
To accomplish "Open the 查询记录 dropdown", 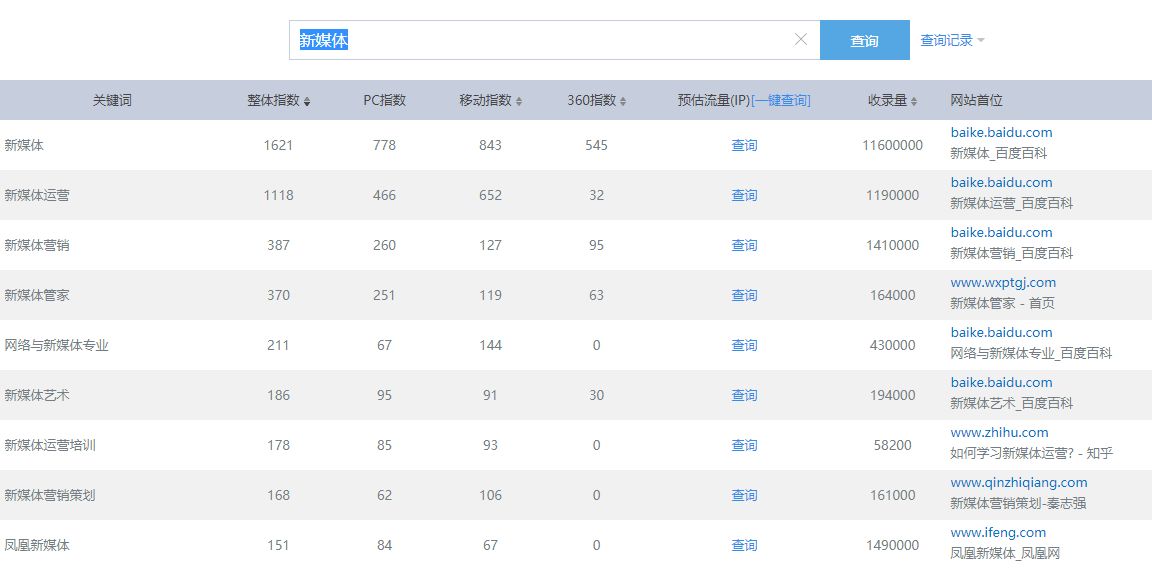I will 952,40.
